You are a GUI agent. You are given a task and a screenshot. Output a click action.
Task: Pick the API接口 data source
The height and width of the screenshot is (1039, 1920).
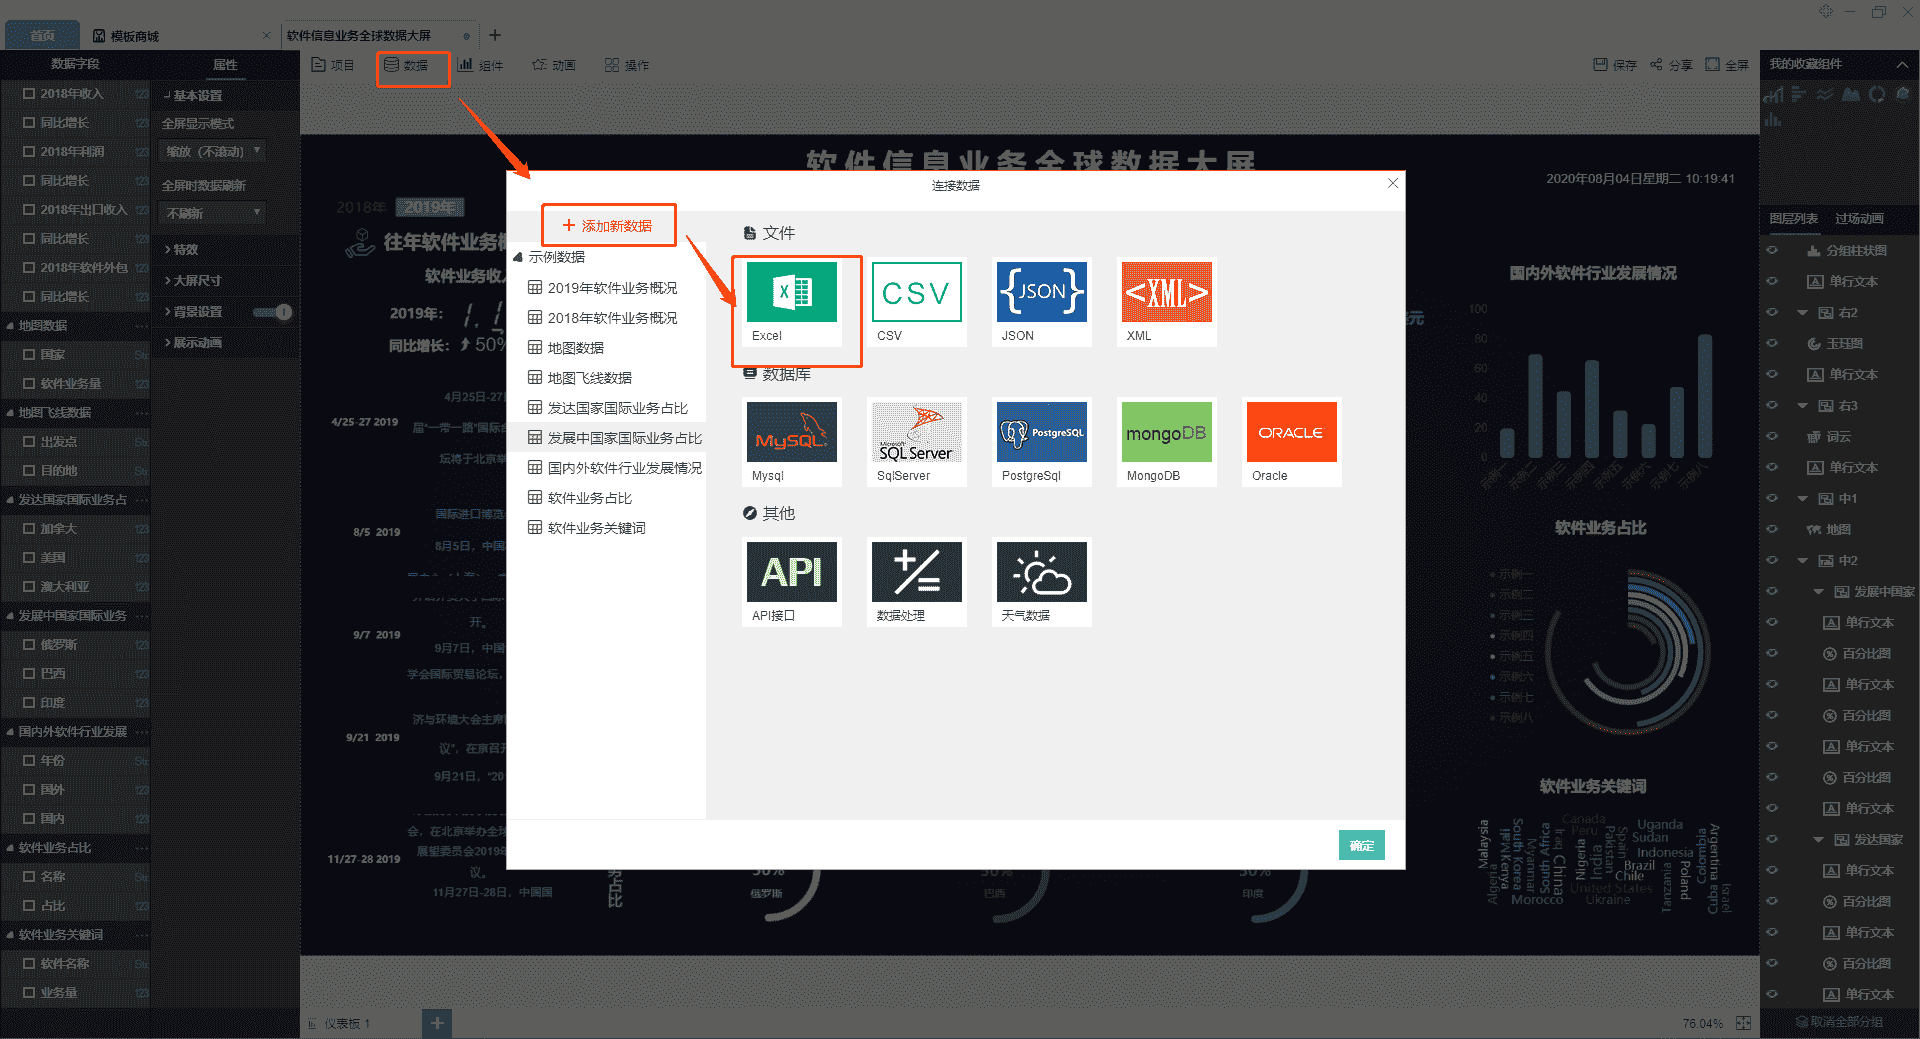791,582
